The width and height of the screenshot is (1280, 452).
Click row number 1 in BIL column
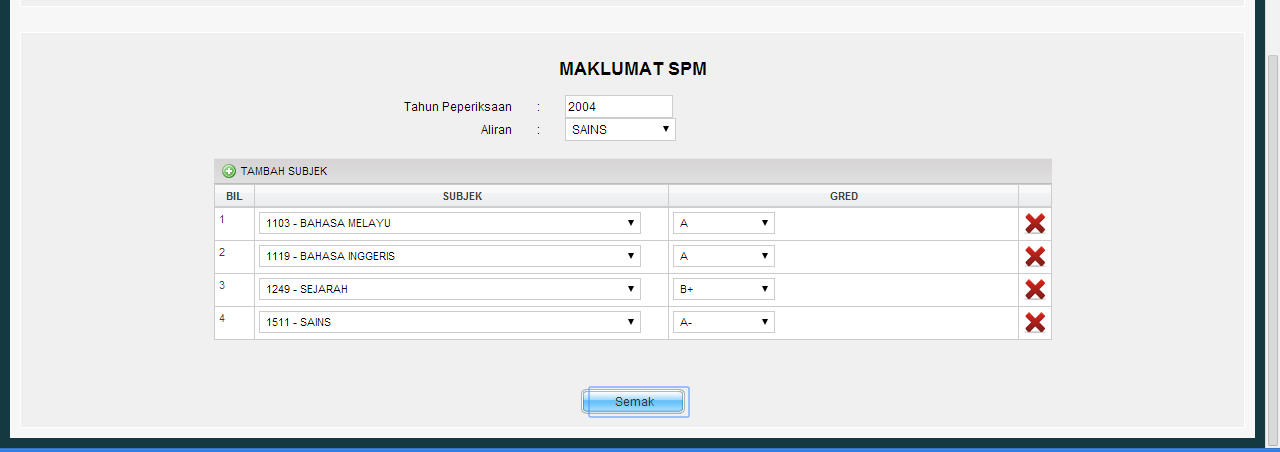[223, 218]
